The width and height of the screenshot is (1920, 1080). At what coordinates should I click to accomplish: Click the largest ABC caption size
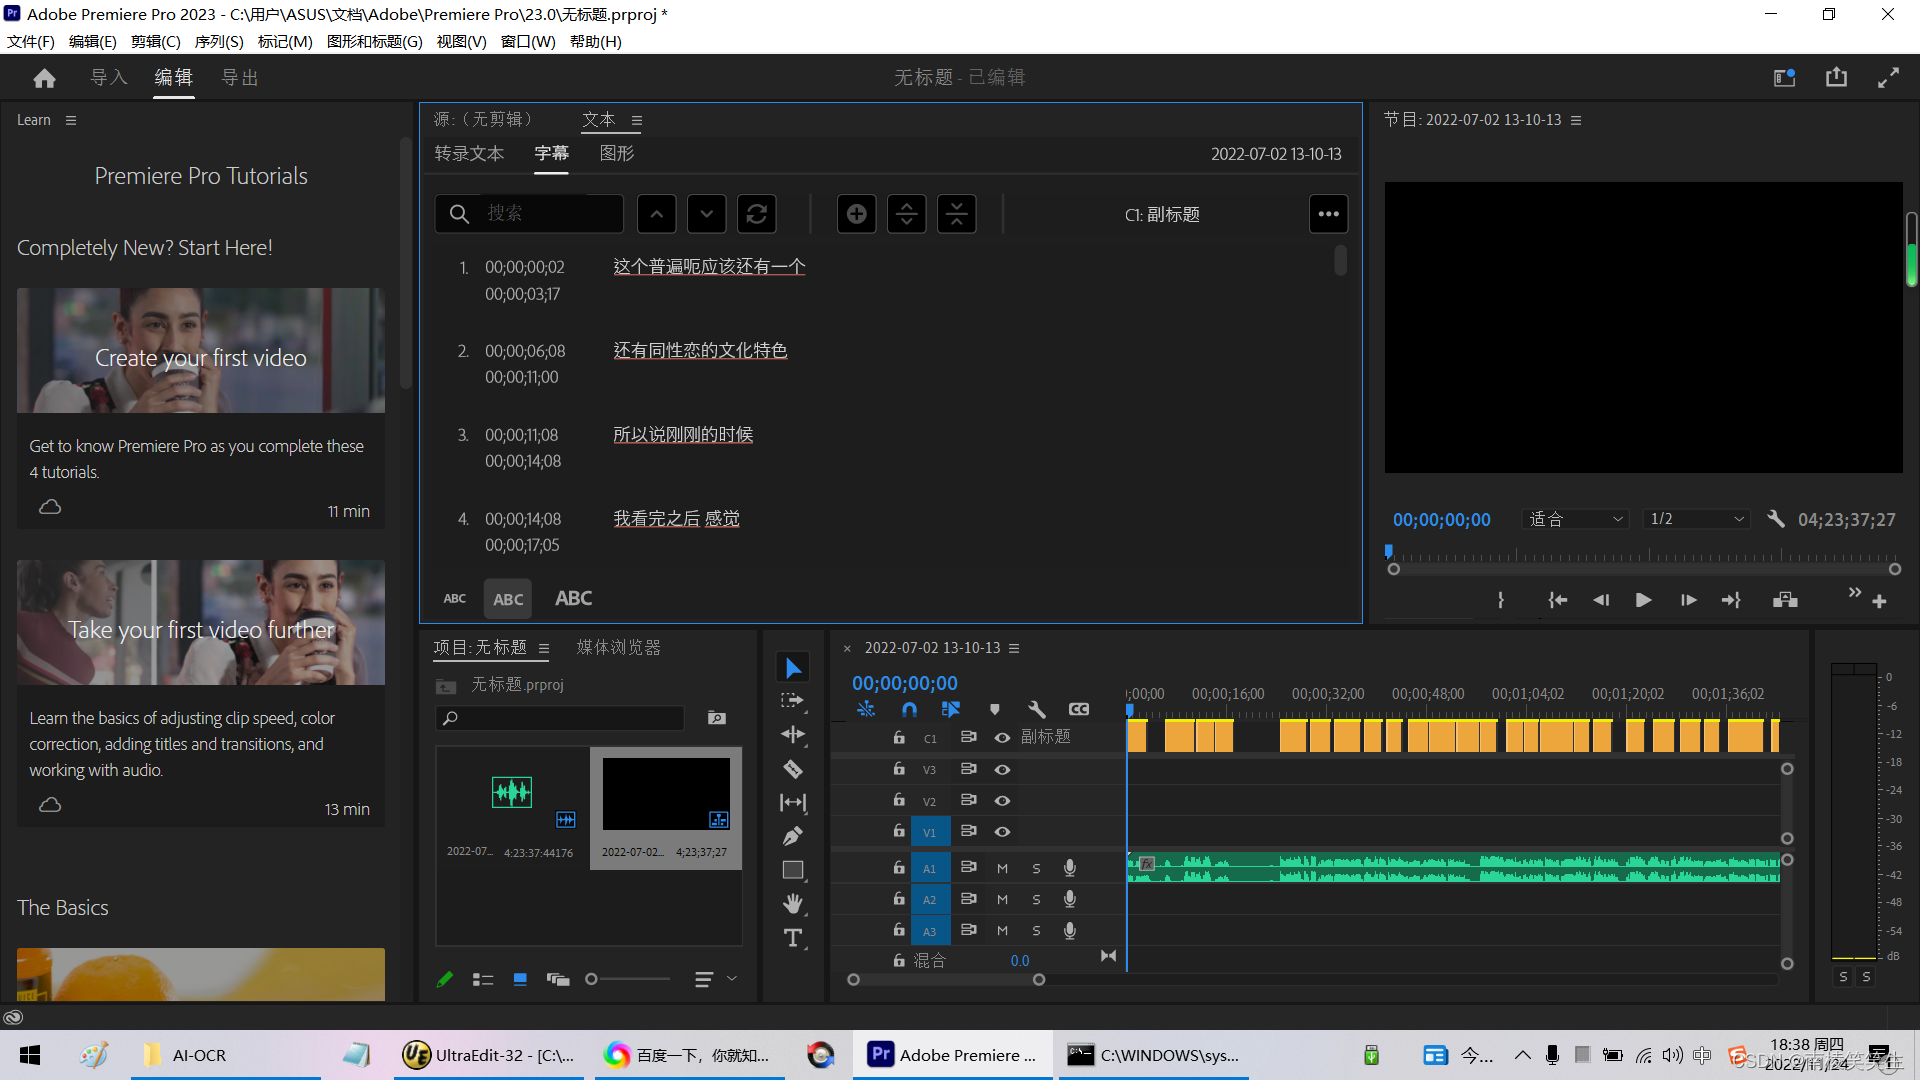point(574,598)
